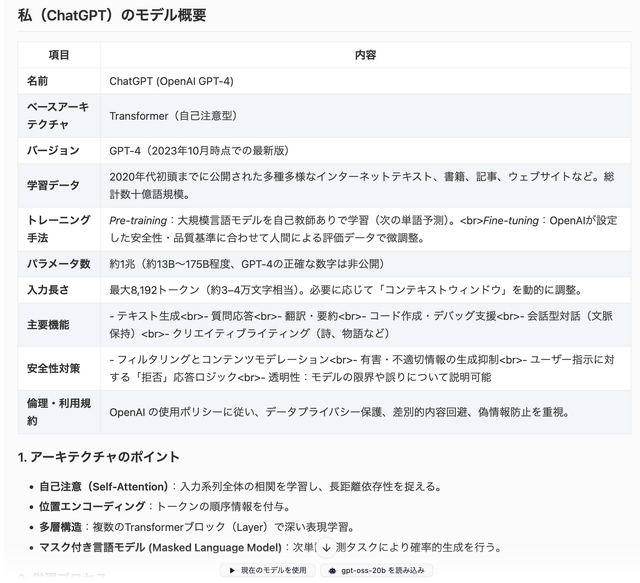This screenshot has height=583, width=640.
Task: Click the 倫理・利用規約 row label
Action: coord(59,412)
